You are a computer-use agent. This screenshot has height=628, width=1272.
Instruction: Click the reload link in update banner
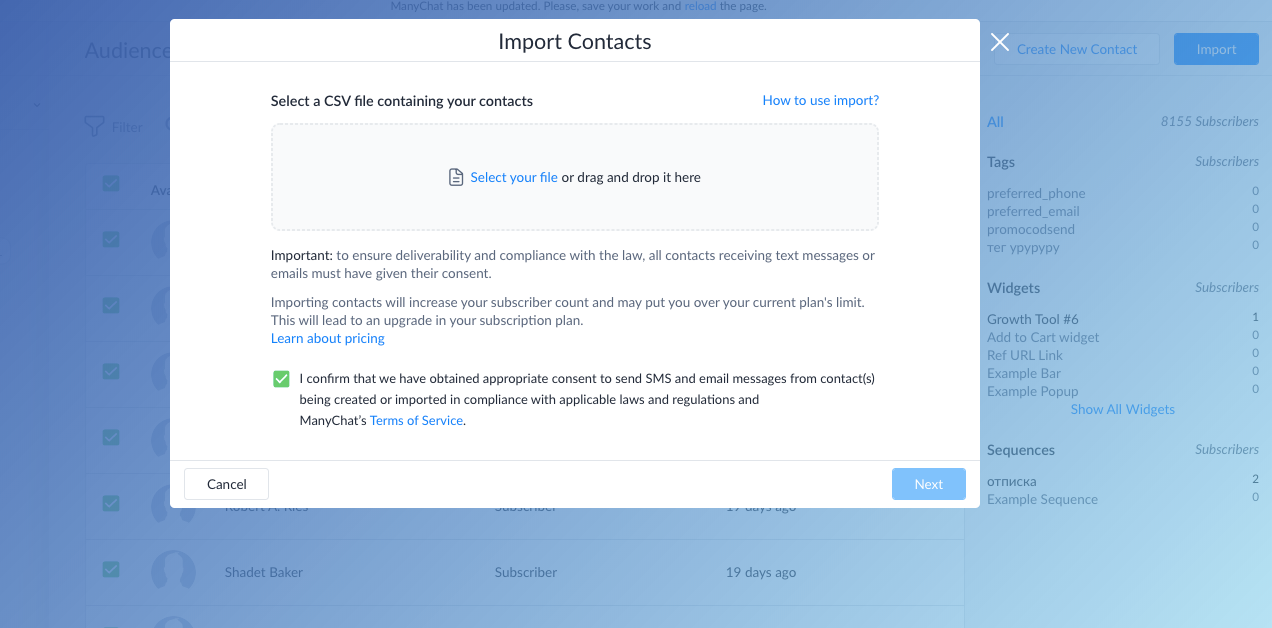click(x=700, y=6)
